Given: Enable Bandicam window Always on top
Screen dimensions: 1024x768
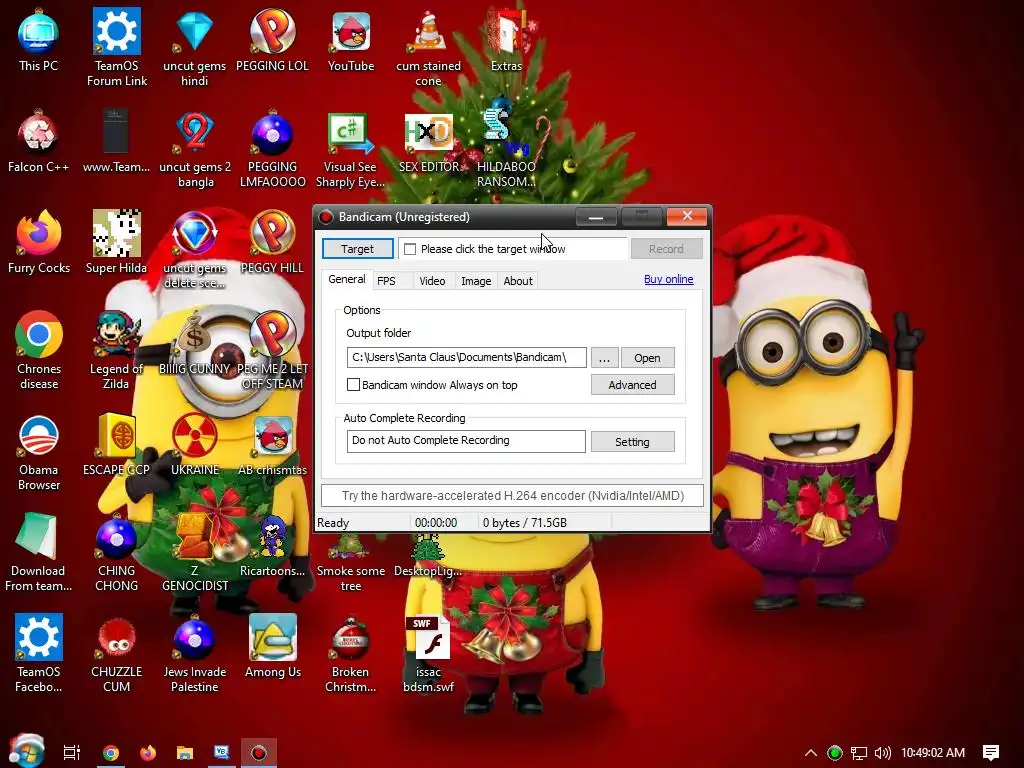Looking at the screenshot, I should 353,385.
